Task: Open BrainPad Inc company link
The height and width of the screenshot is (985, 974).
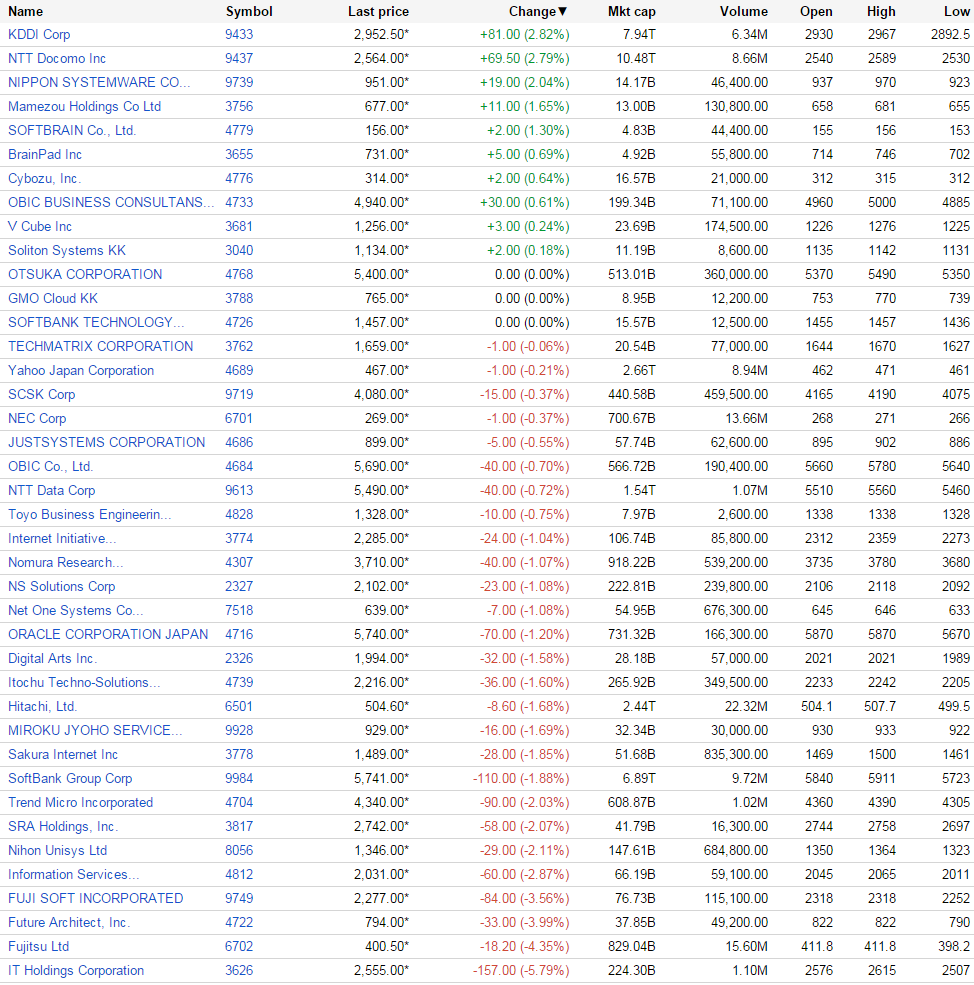Action: click(45, 155)
